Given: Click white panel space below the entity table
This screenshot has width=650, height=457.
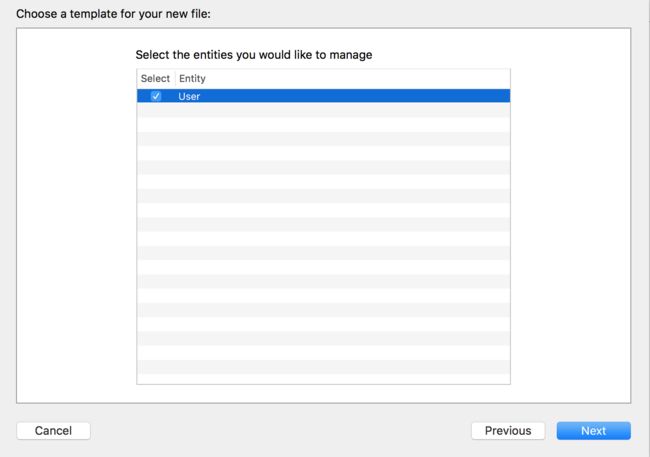Looking at the screenshot, I should [323, 394].
